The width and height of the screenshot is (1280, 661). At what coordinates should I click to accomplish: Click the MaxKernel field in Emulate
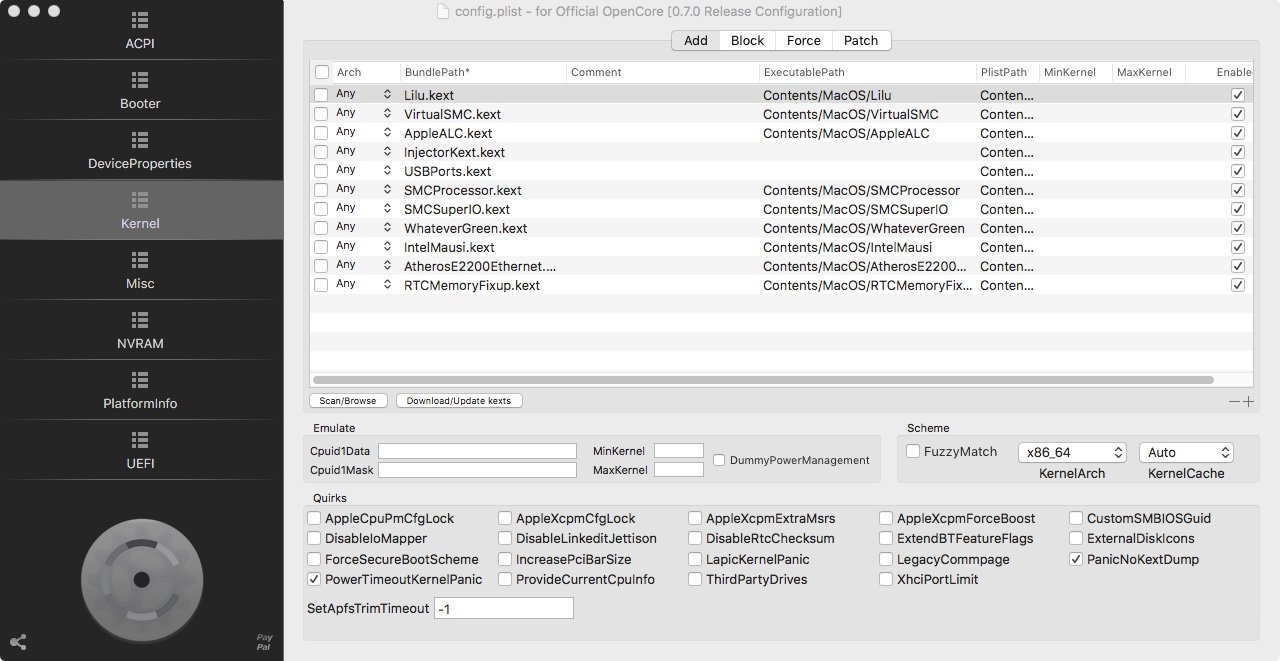coord(679,470)
